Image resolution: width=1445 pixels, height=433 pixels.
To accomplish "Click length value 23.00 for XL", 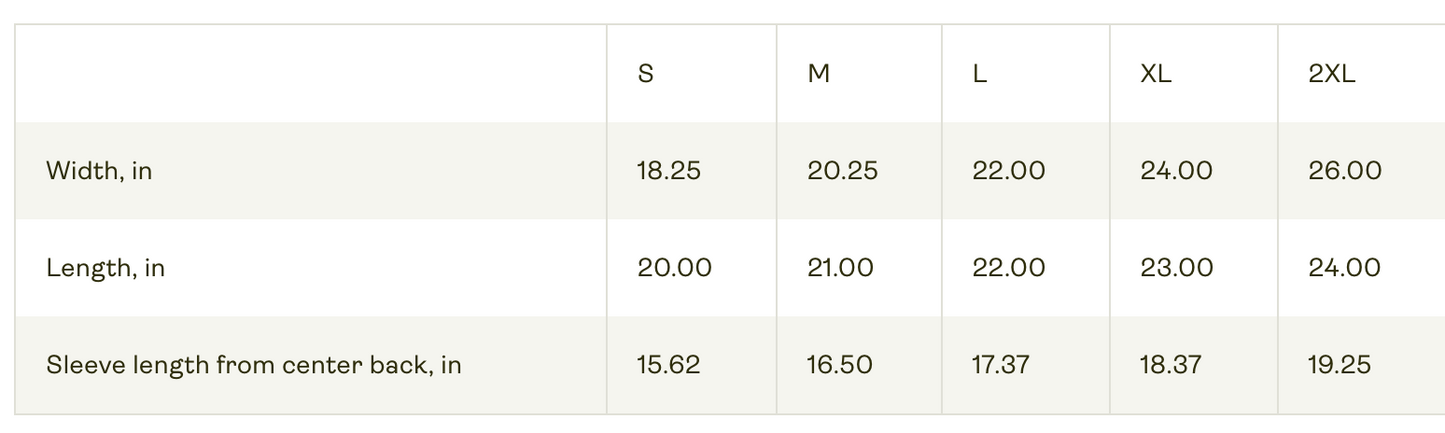I will click(1177, 268).
